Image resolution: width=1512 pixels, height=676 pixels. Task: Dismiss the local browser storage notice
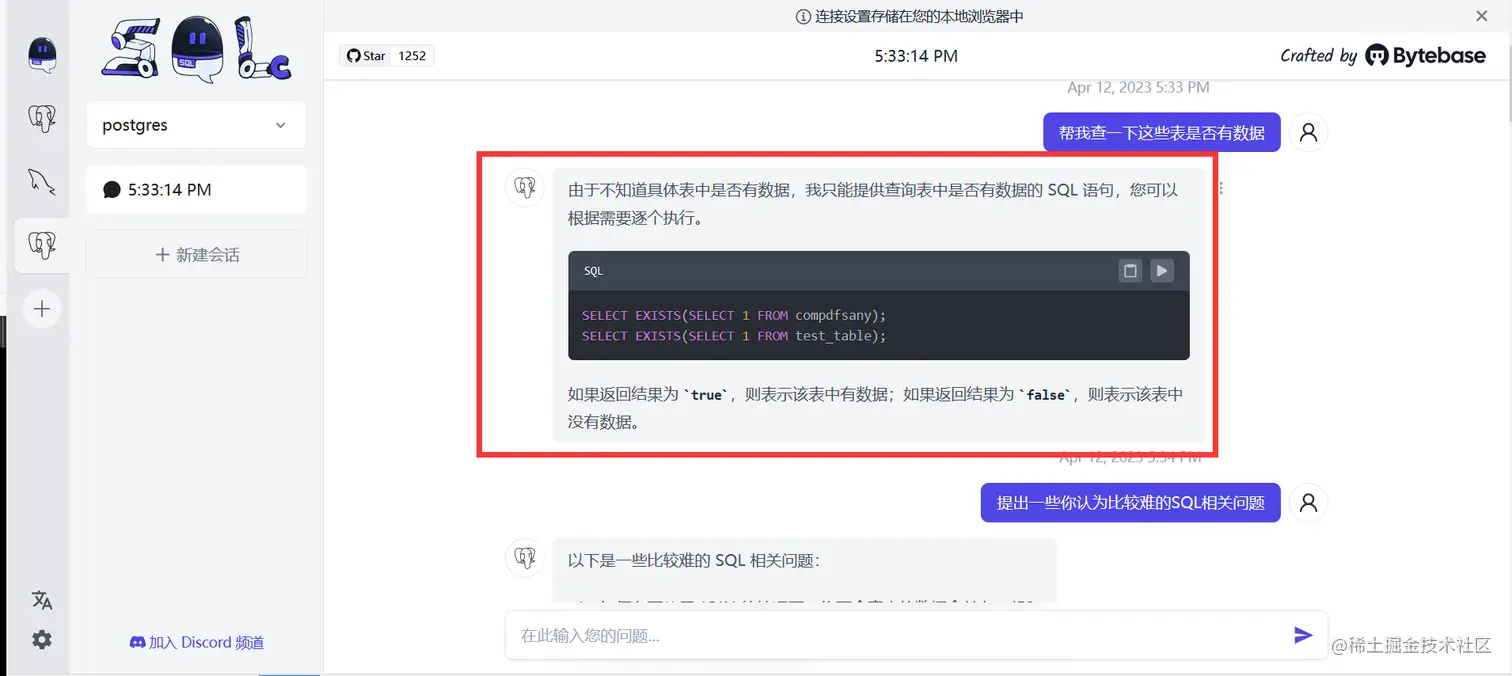1483,16
